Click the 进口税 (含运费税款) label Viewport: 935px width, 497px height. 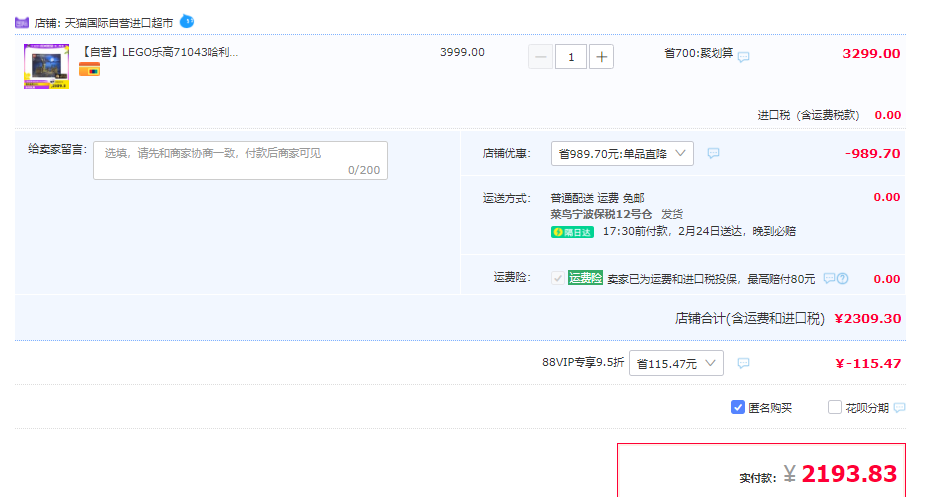tap(809, 115)
